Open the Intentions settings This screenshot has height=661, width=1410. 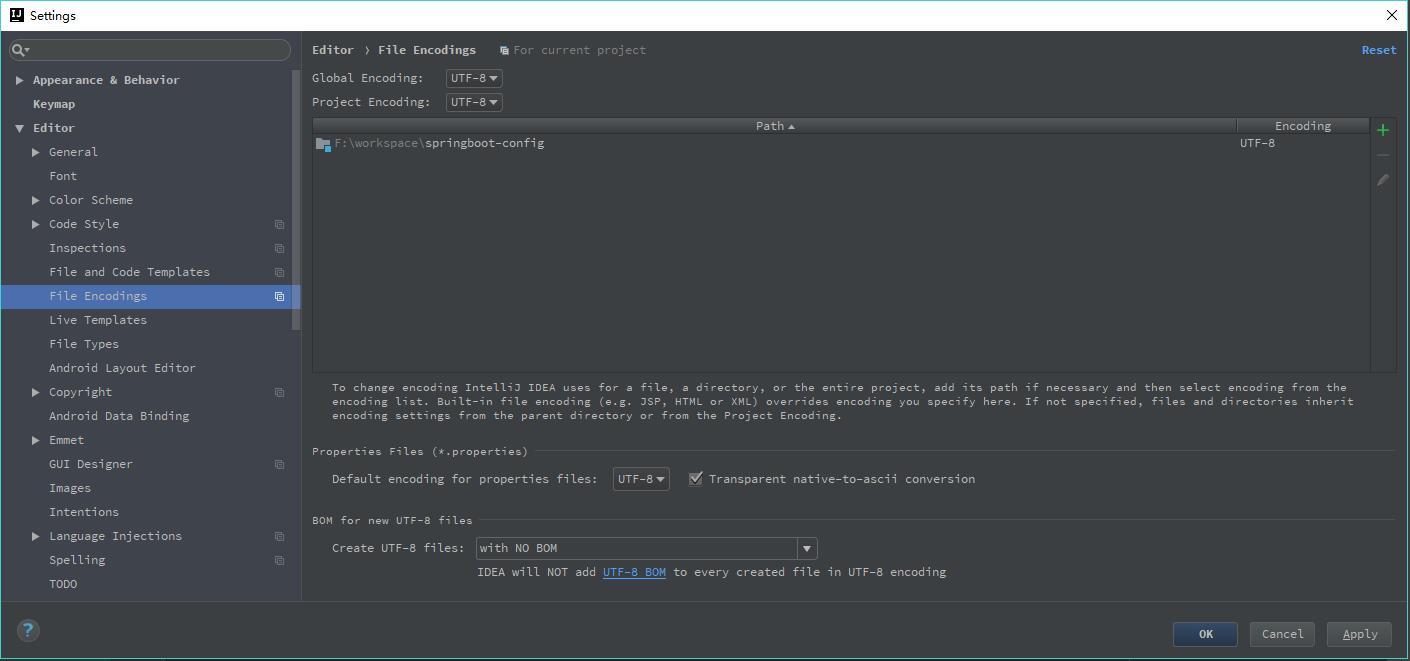84,512
